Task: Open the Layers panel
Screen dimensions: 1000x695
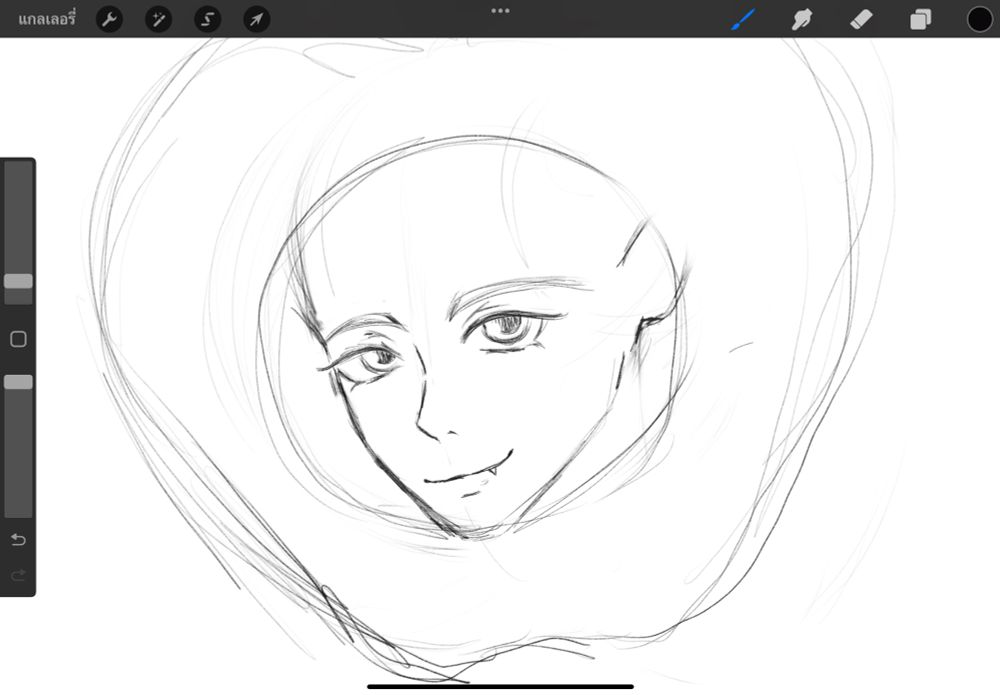Action: [920, 19]
